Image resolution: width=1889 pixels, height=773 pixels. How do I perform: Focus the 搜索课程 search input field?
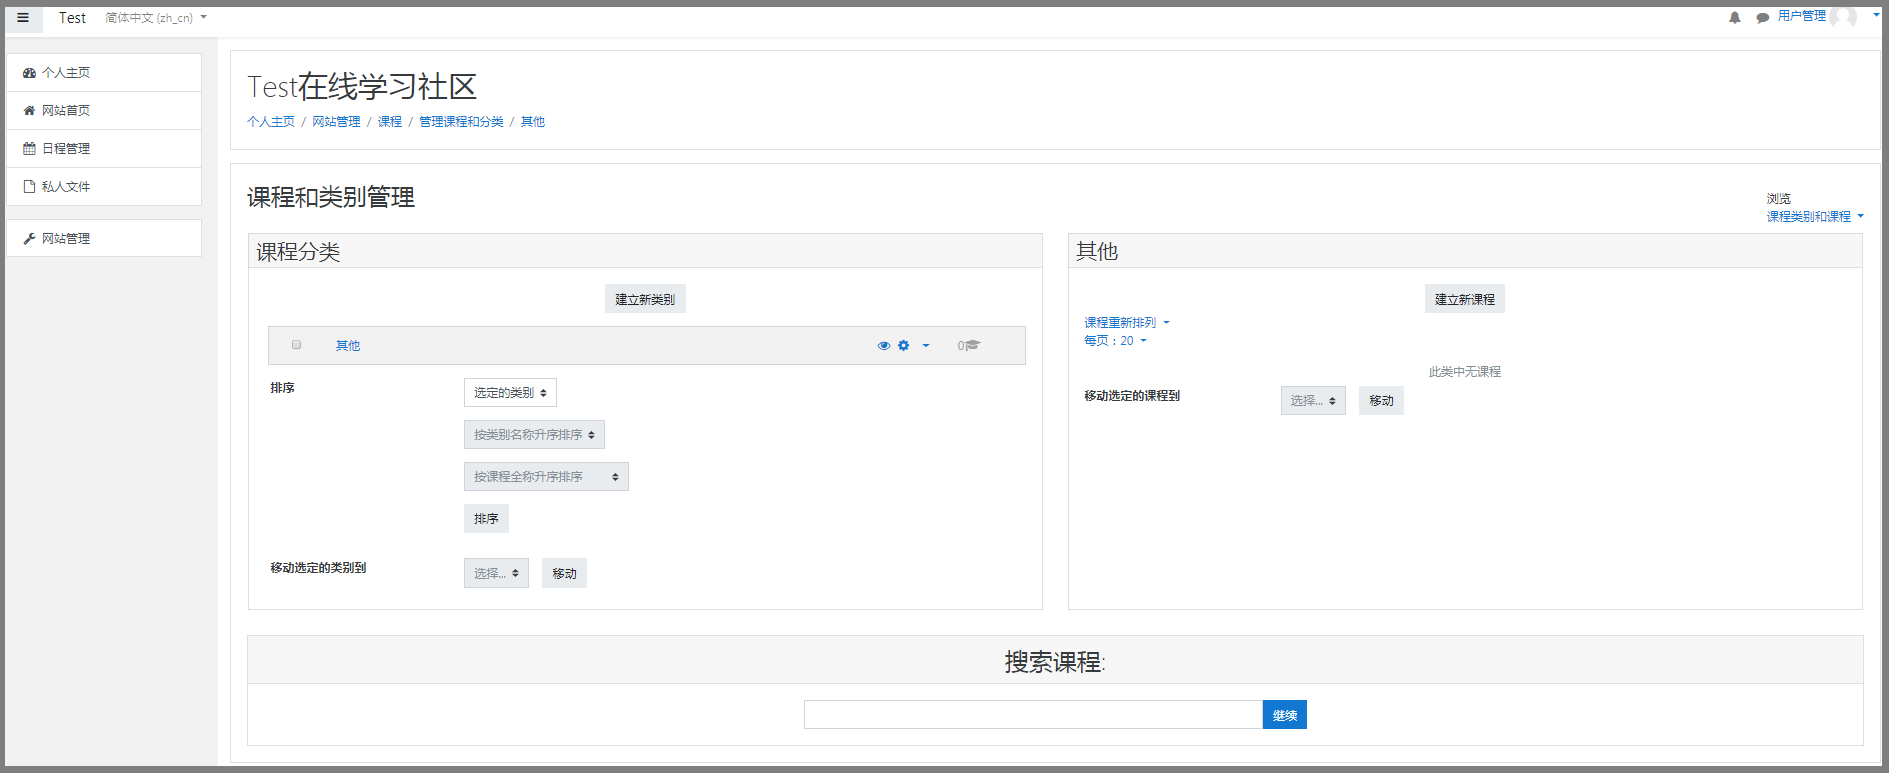click(1033, 715)
